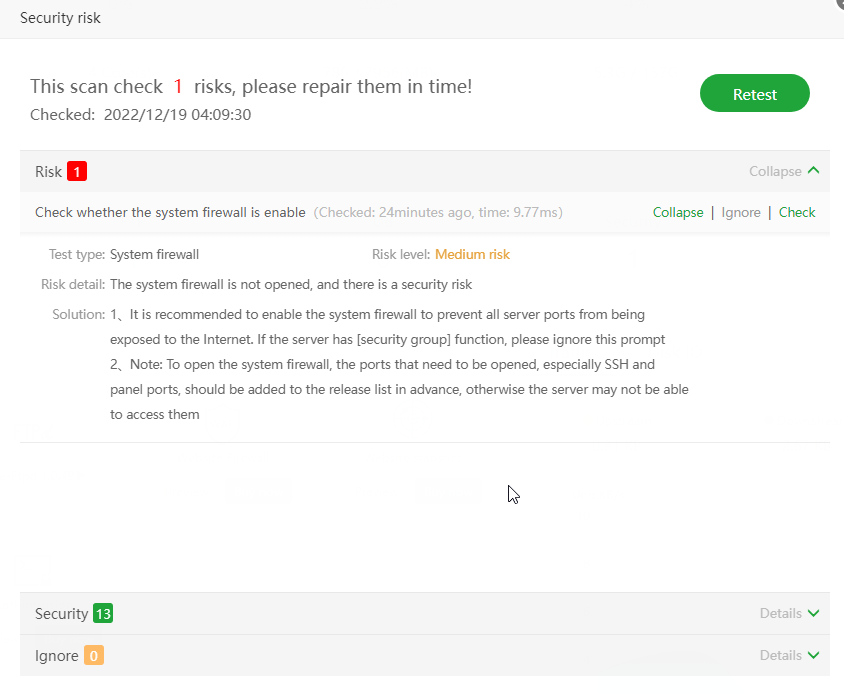Click the red Risk count badge
The image size is (844, 694).
[x=77, y=172]
